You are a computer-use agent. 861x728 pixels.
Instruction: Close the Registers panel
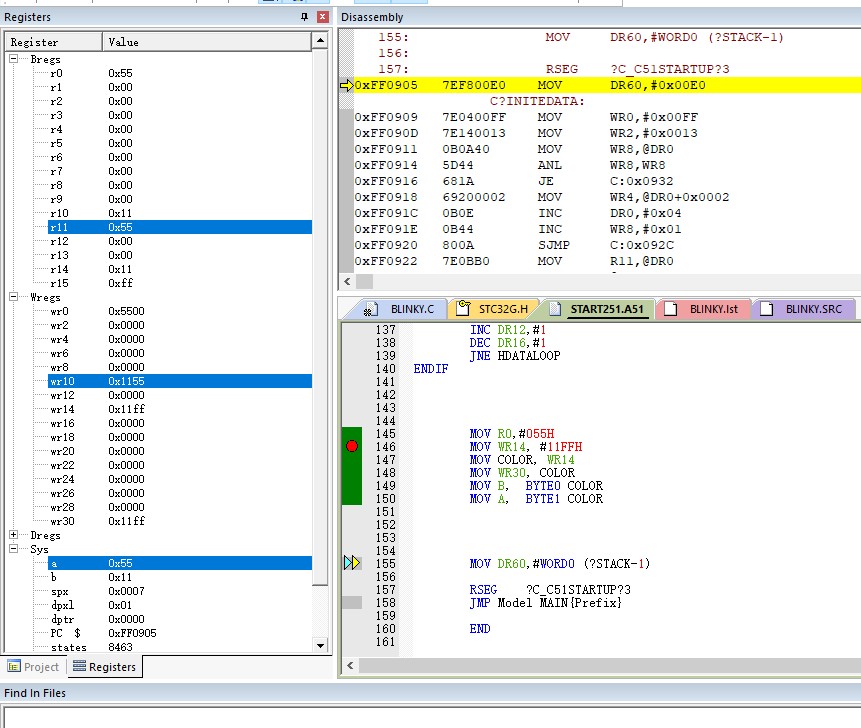(322, 17)
